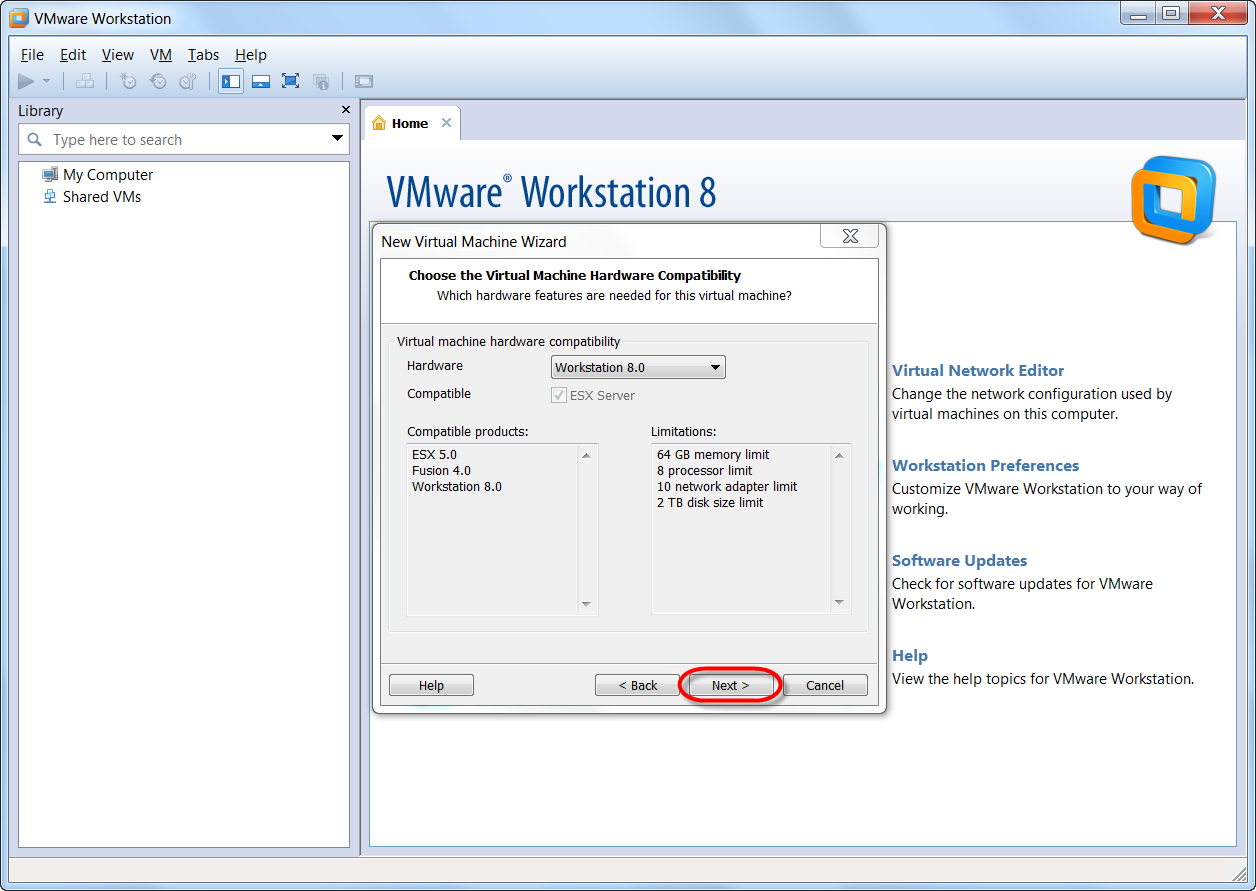Open the Hardware compatibility dropdown
Screen dimensions: 1256x891
pos(638,367)
